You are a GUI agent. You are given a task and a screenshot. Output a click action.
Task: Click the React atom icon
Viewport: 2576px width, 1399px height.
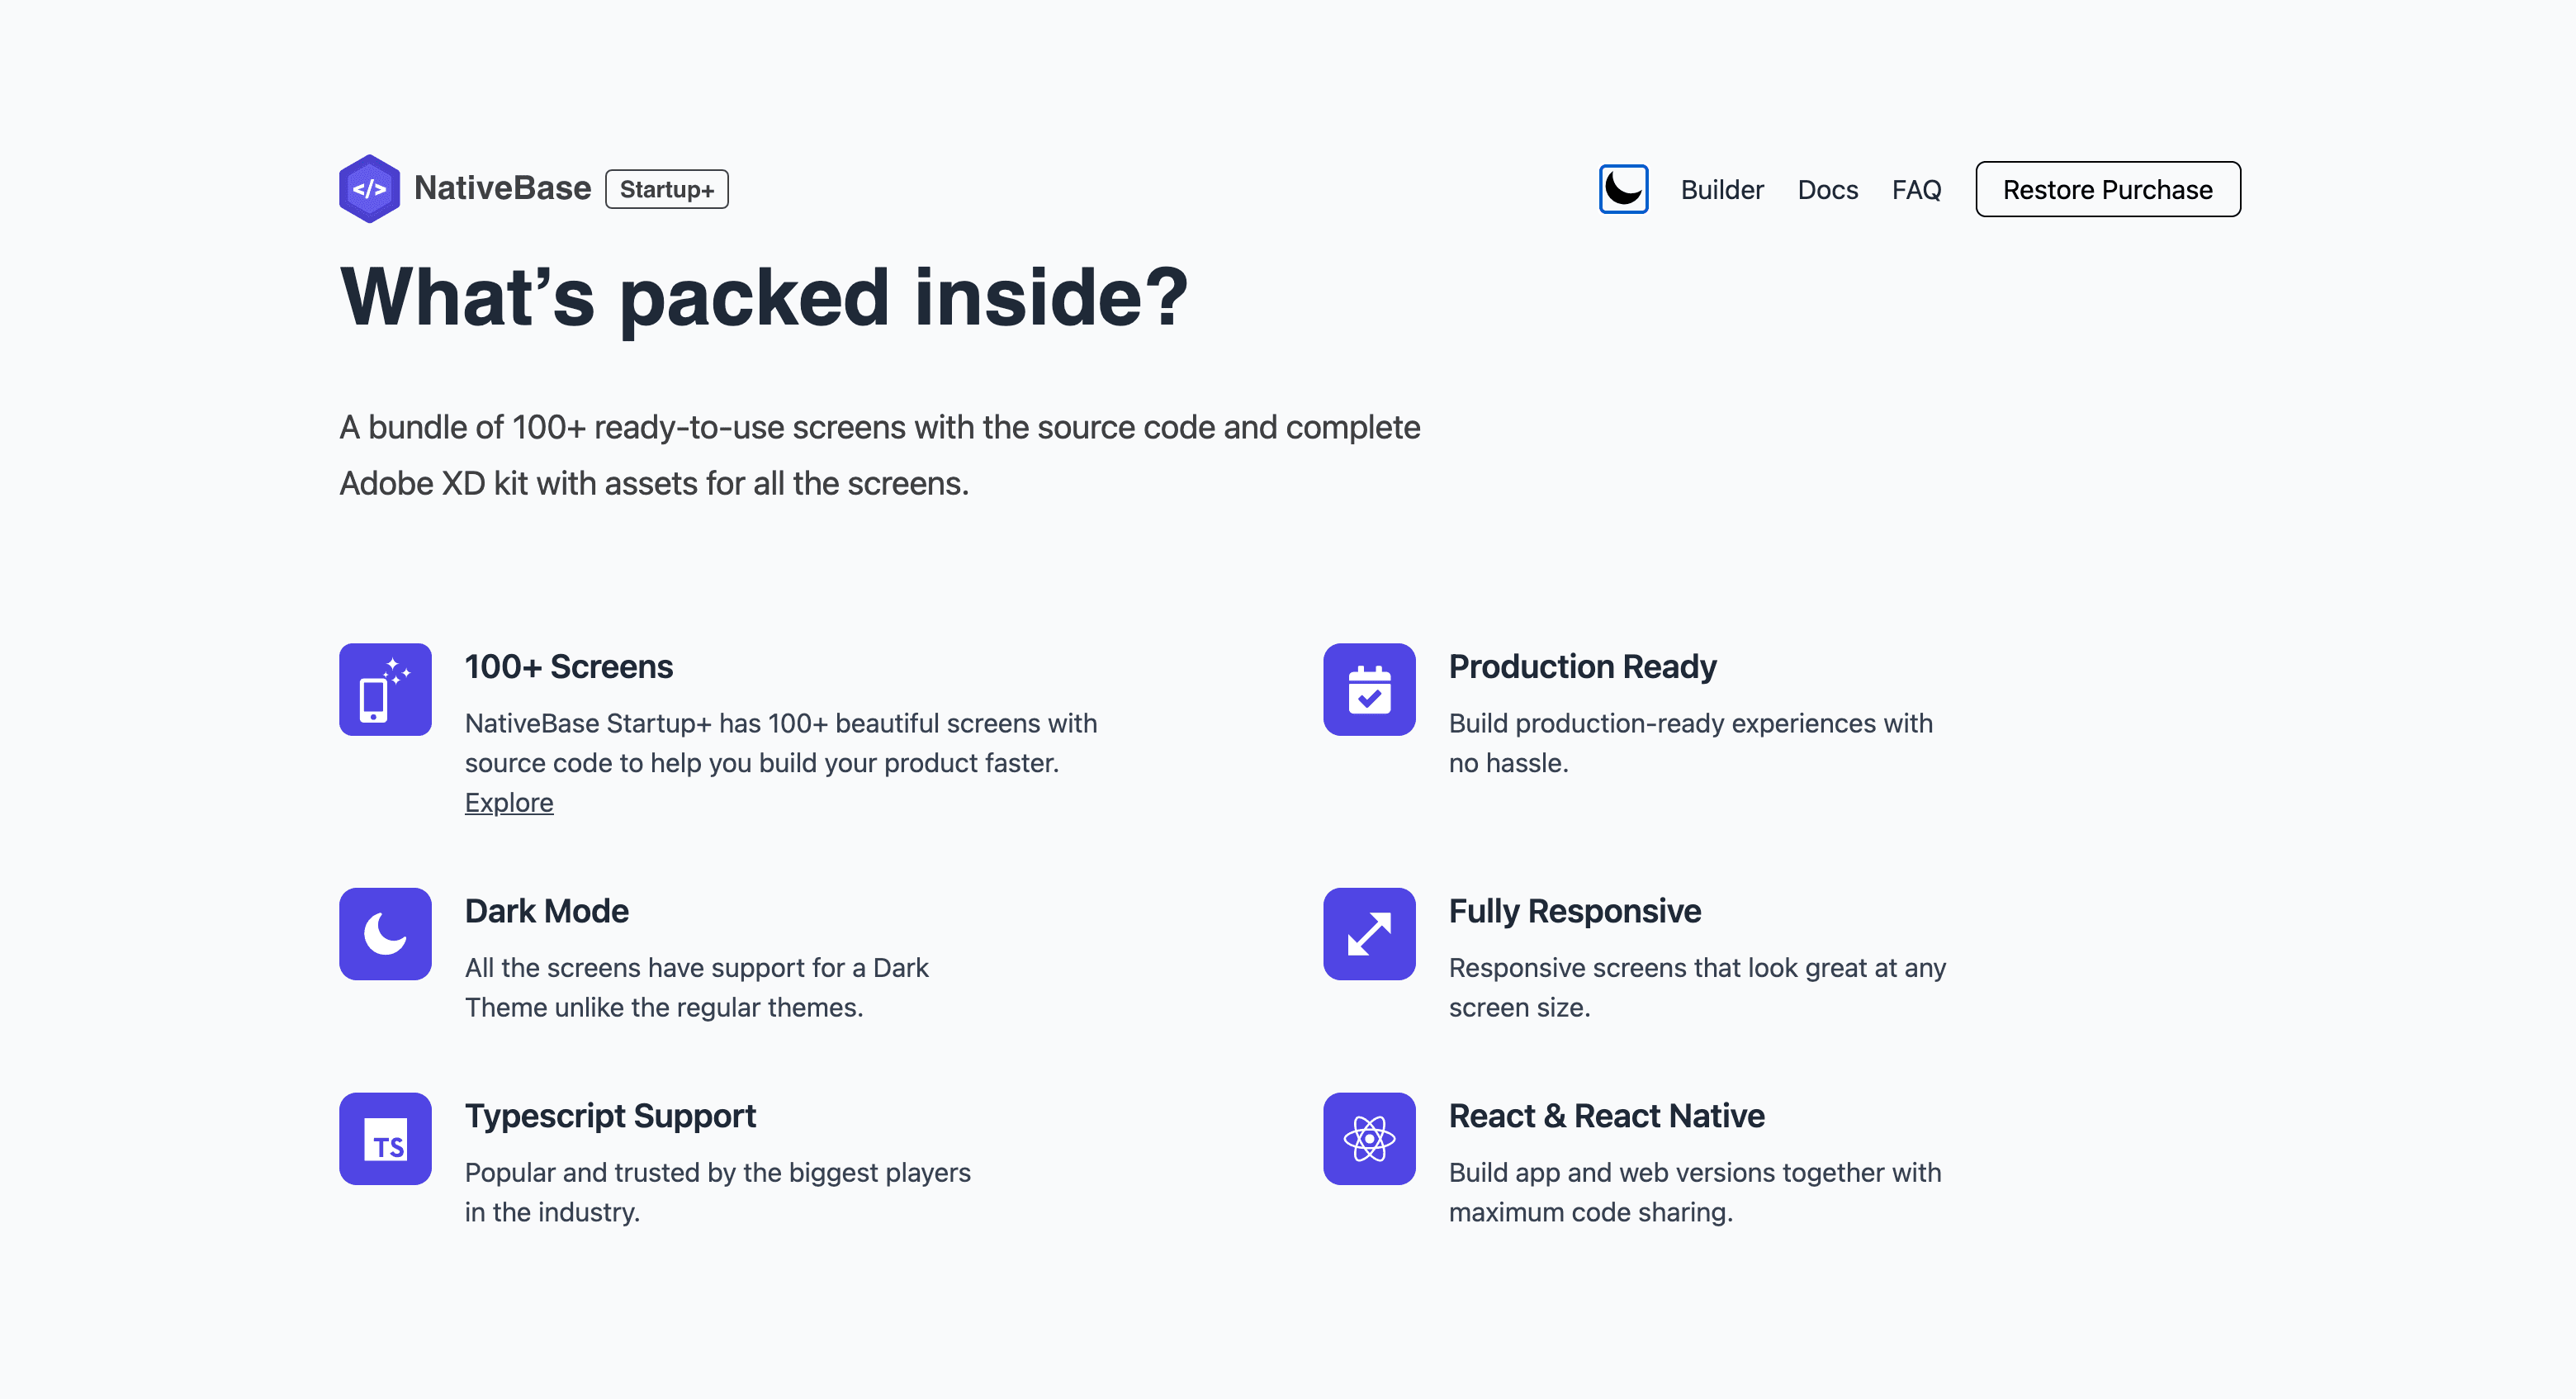coord(1369,1138)
